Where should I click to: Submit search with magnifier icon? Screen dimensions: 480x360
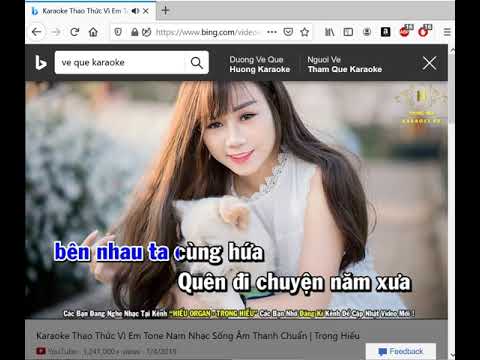pyautogui.click(x=197, y=62)
